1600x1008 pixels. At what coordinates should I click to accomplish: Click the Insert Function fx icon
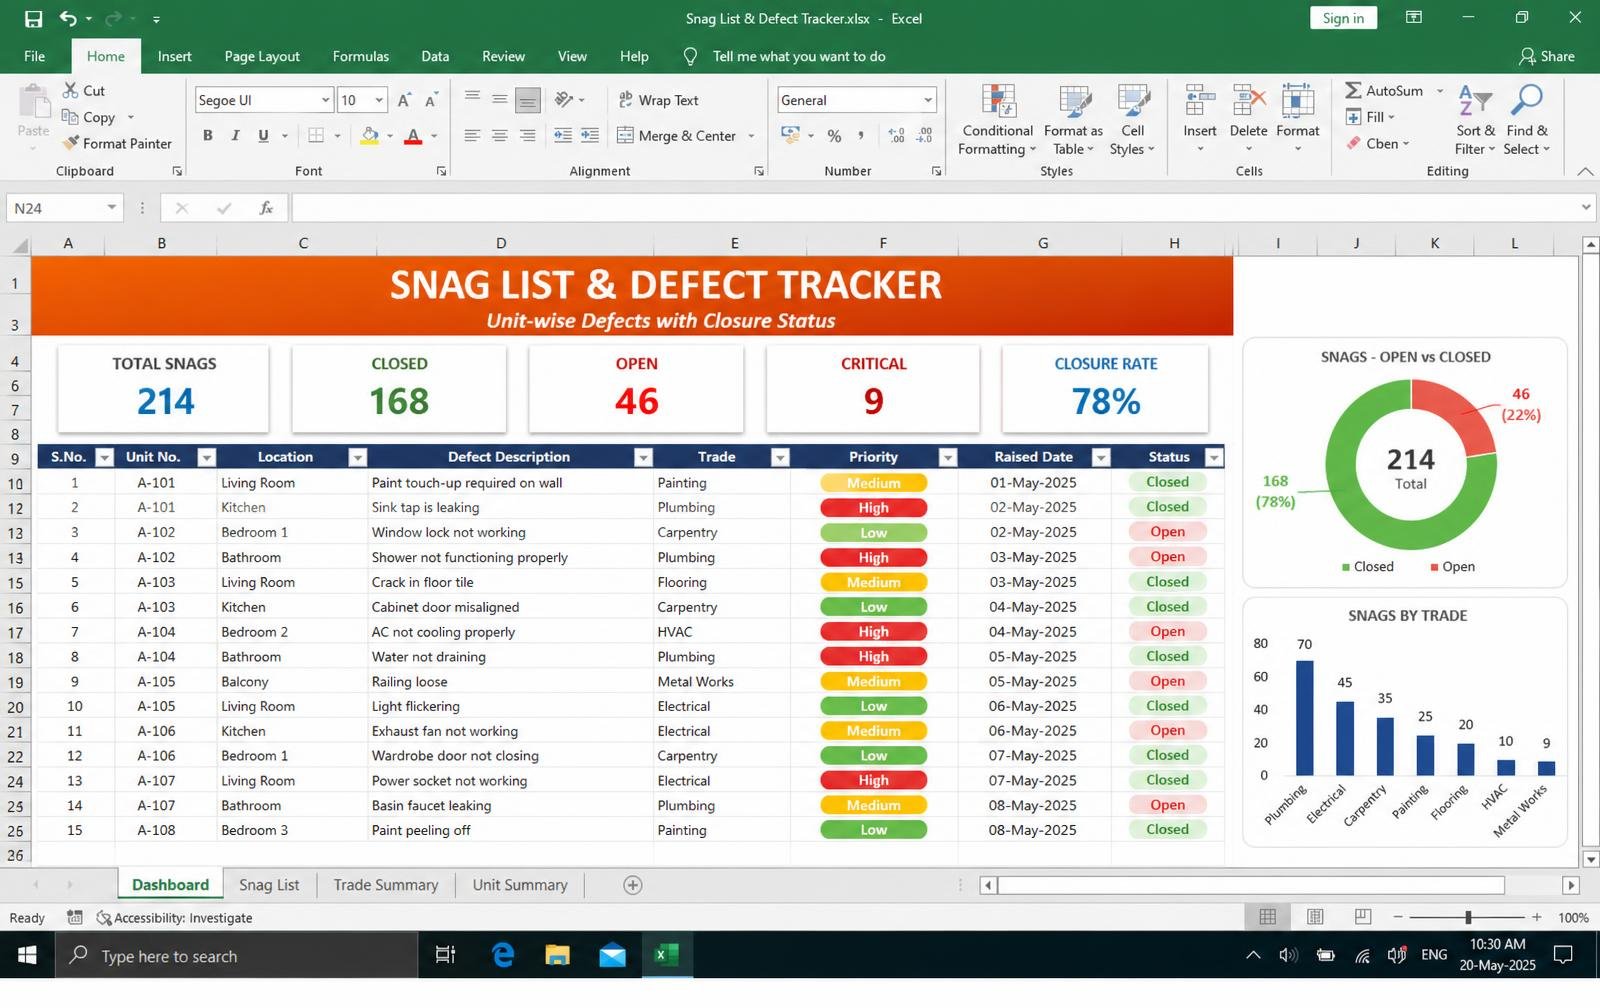[266, 208]
